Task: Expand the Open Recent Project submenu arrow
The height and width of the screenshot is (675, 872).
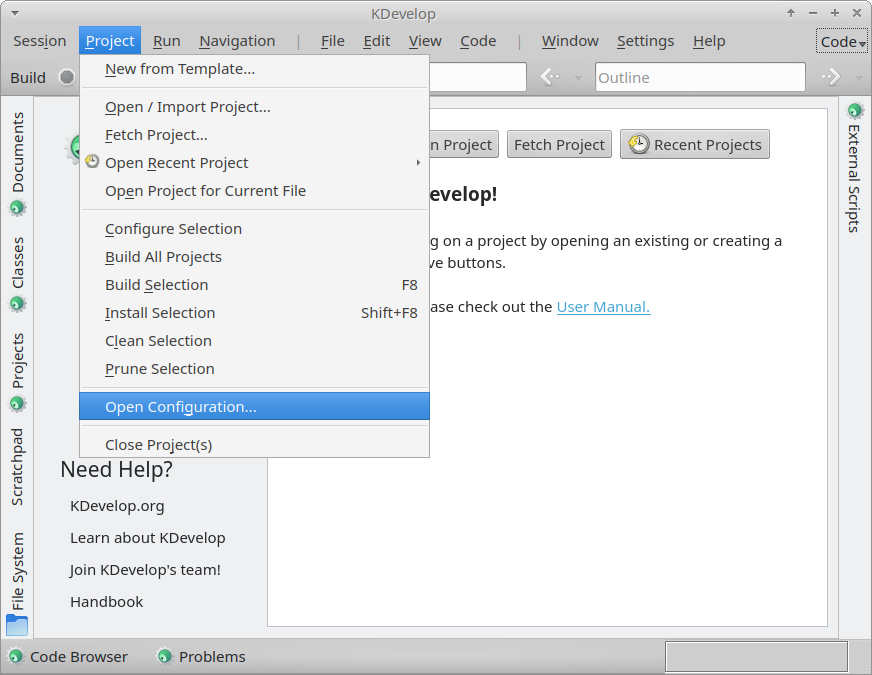Action: click(x=418, y=162)
